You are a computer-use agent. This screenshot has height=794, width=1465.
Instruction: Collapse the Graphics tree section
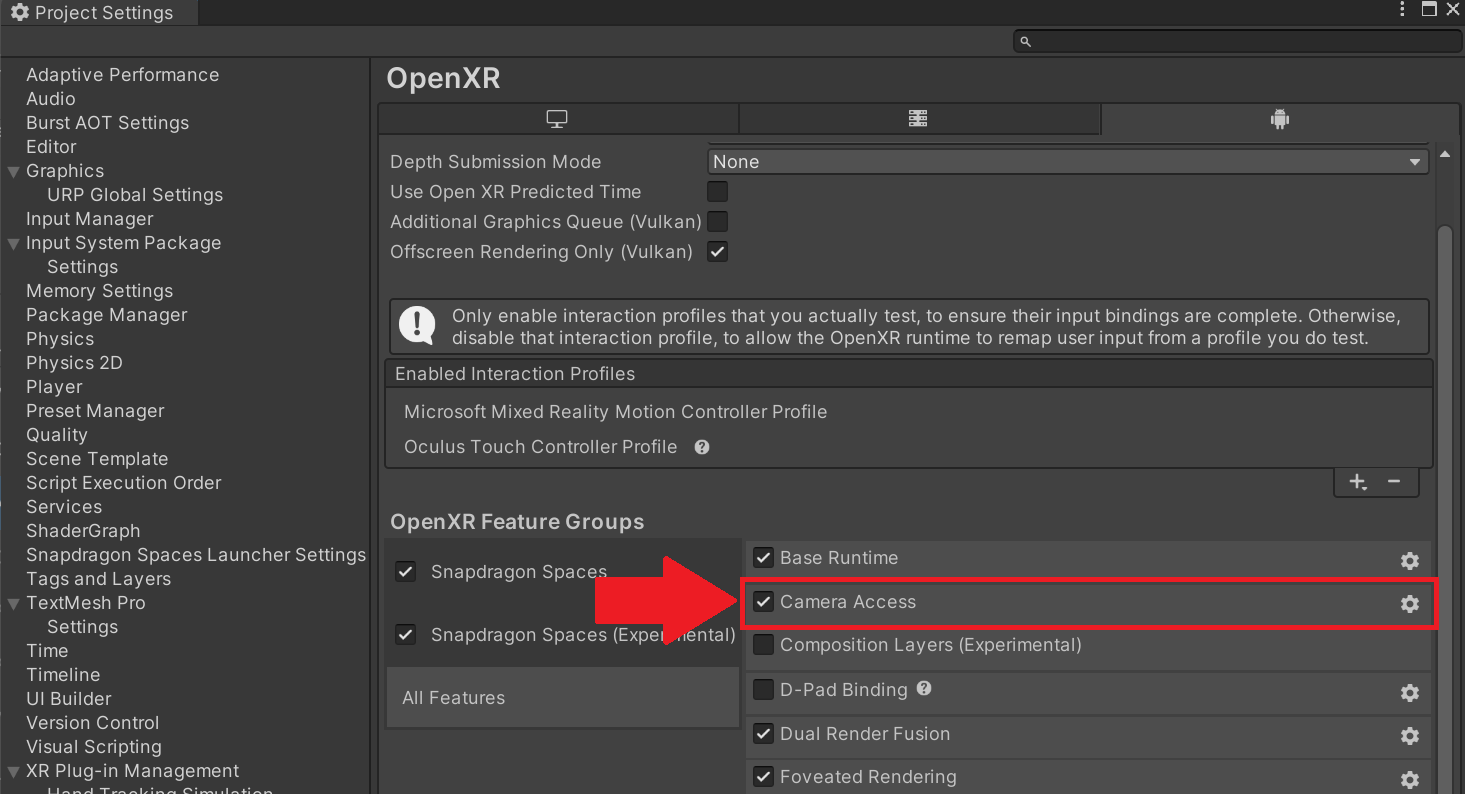tap(13, 171)
